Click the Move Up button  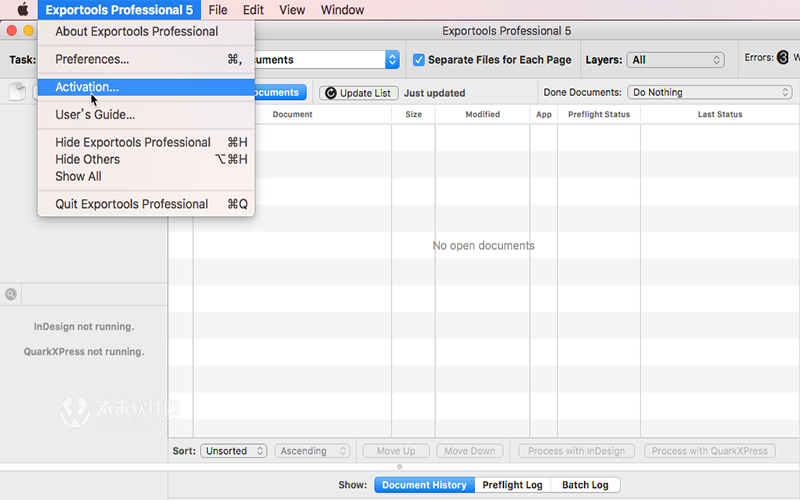coord(396,451)
